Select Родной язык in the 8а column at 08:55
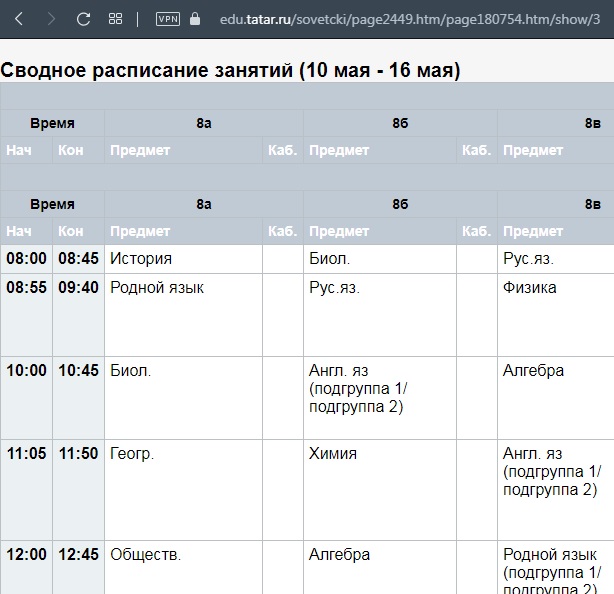The image size is (614, 594). 183,315
